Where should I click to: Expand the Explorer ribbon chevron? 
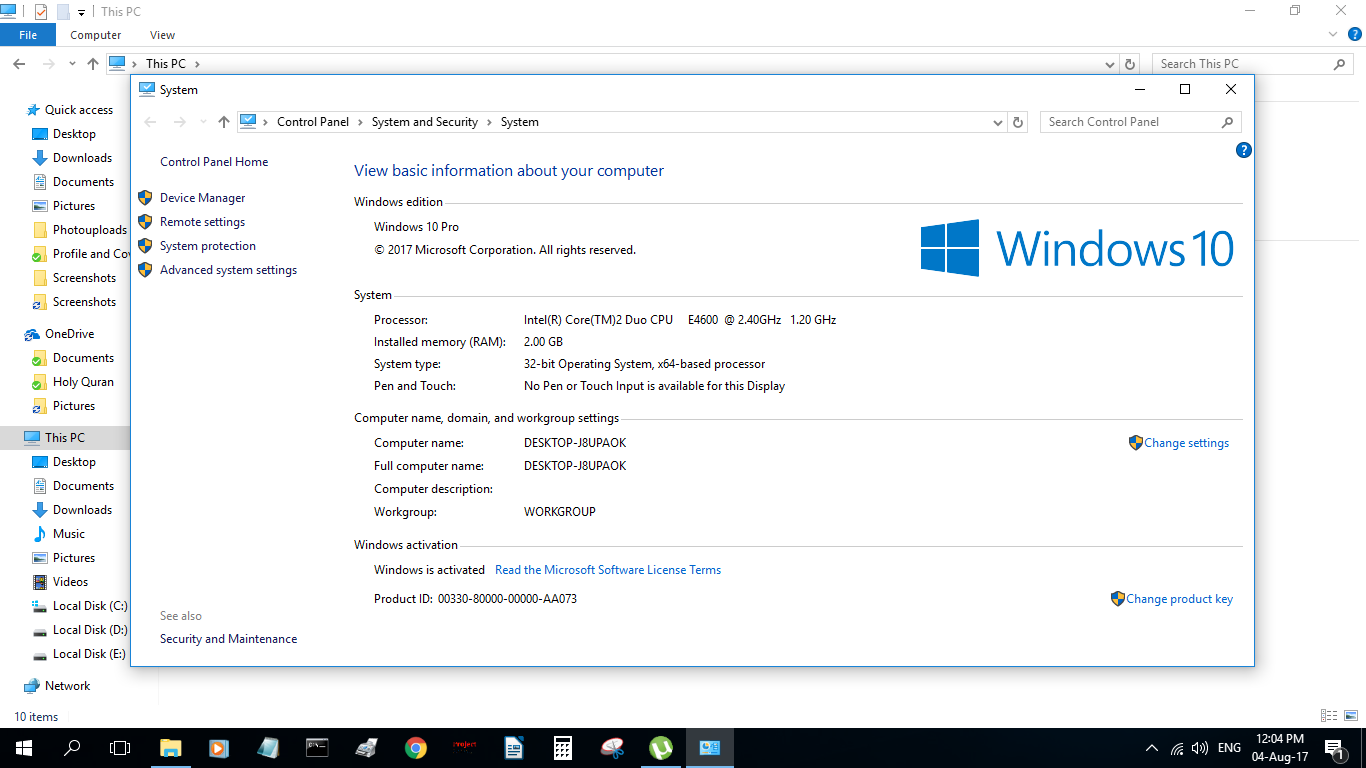pyautogui.click(x=1333, y=34)
